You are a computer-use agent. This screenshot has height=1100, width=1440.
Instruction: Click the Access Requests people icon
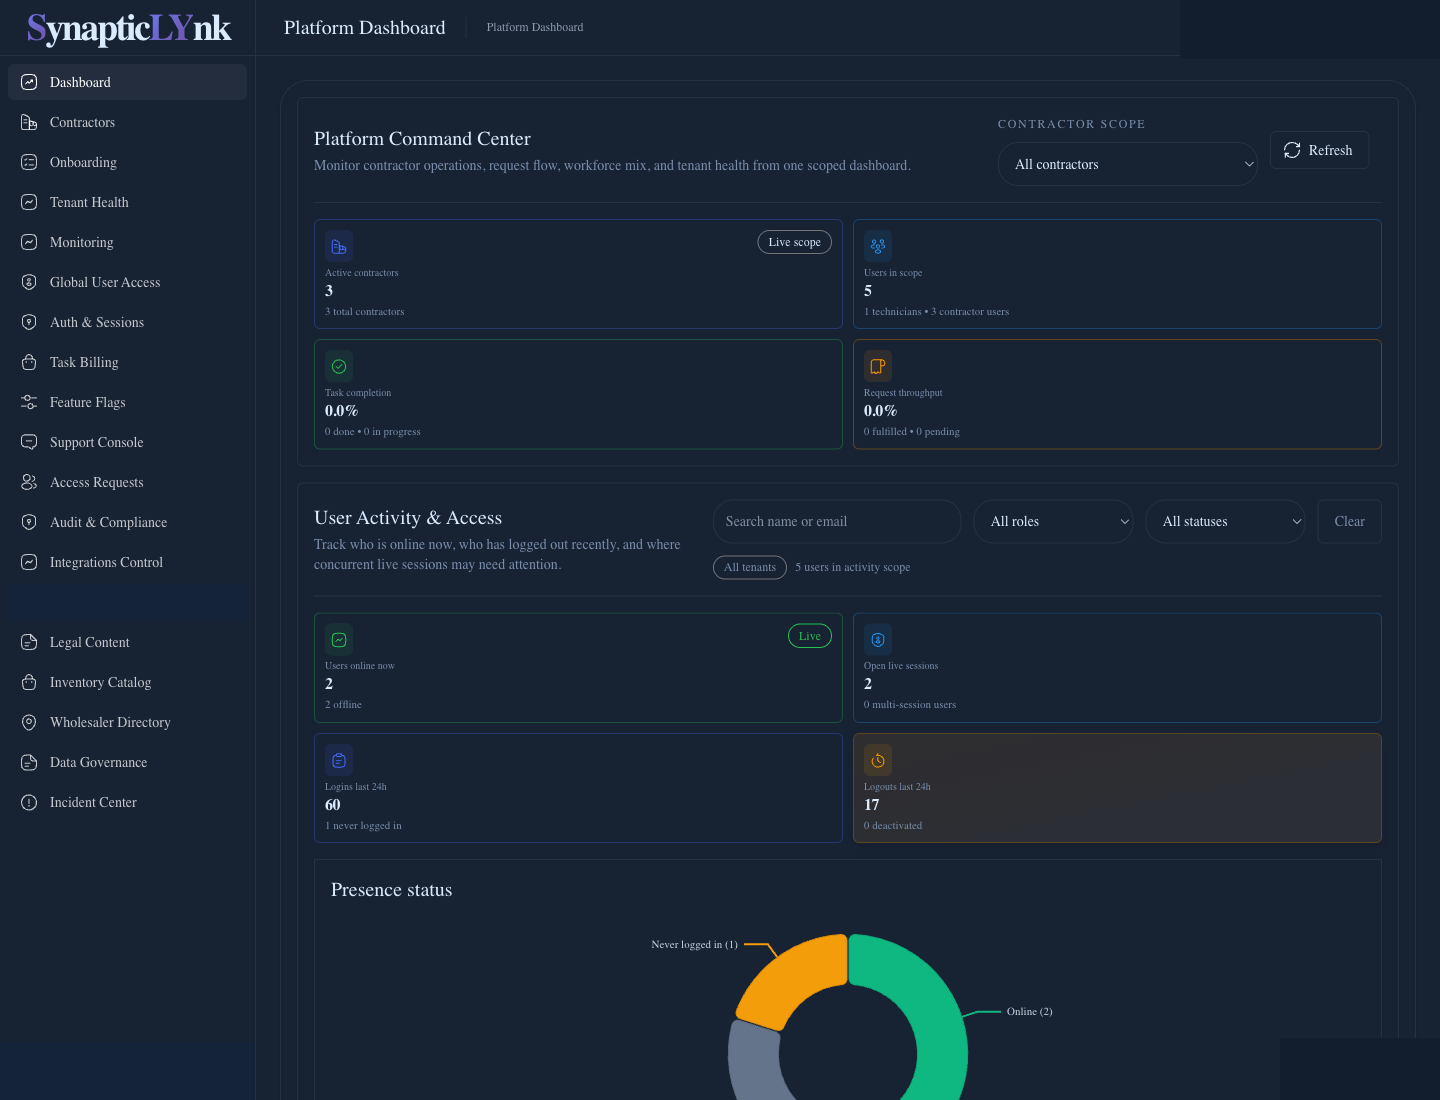29,482
